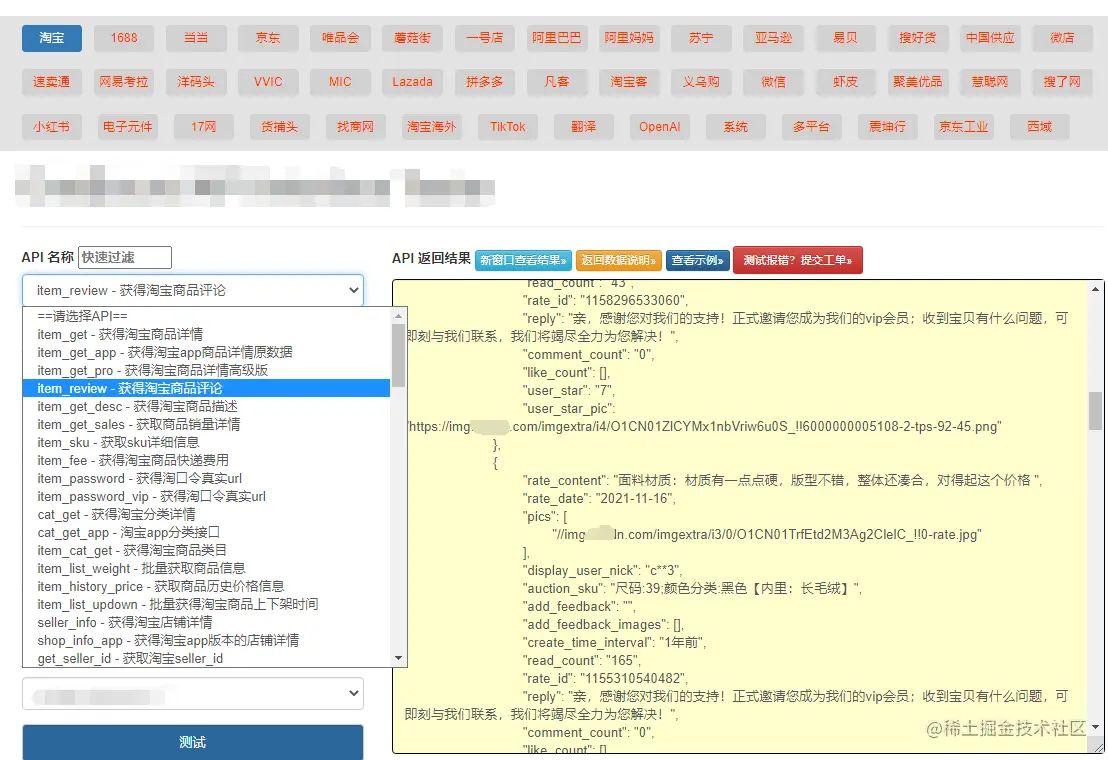Click the 速卖通 platform button

click(52, 82)
